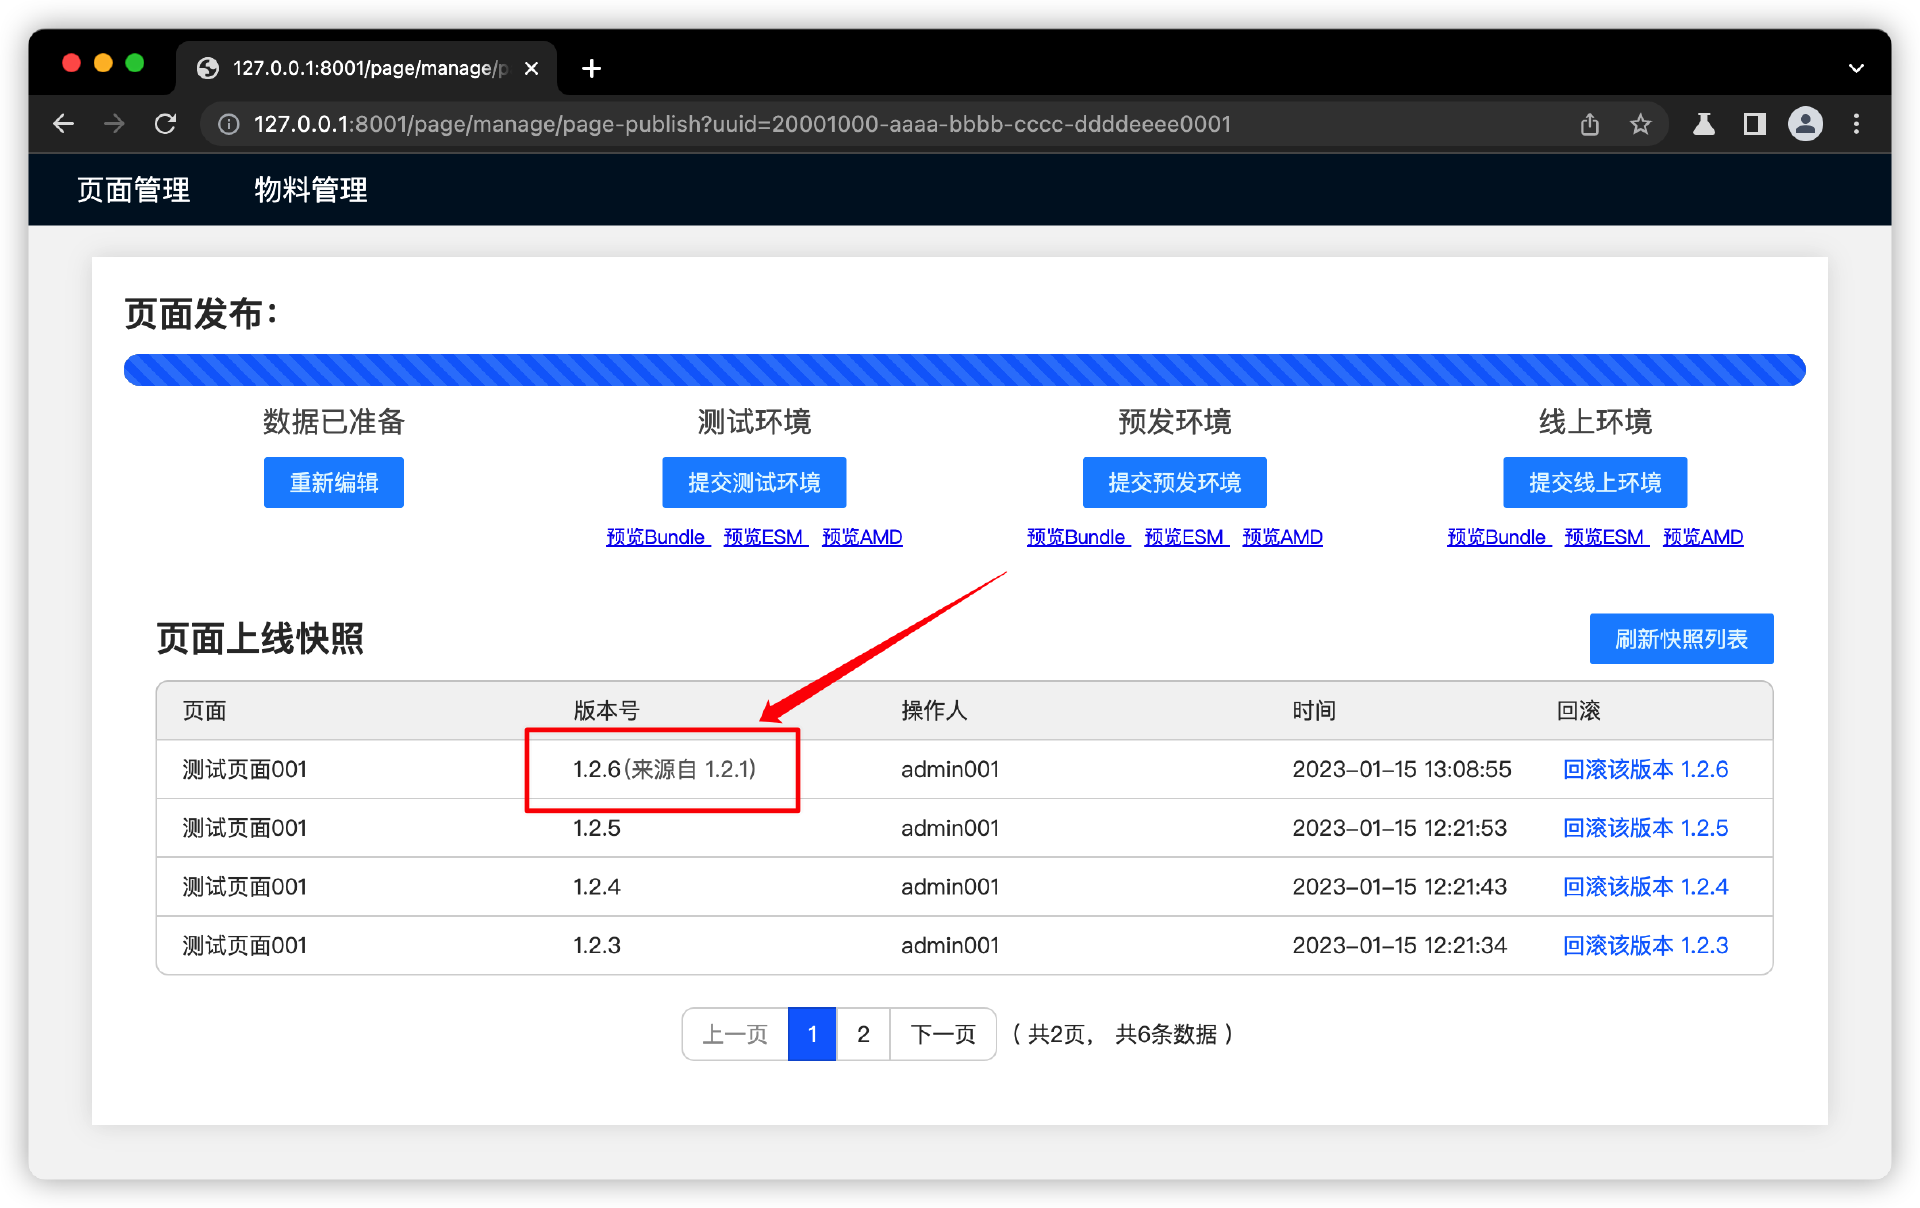The width and height of the screenshot is (1920, 1208).
Task: Click the 重新编辑 button
Action: (x=333, y=483)
